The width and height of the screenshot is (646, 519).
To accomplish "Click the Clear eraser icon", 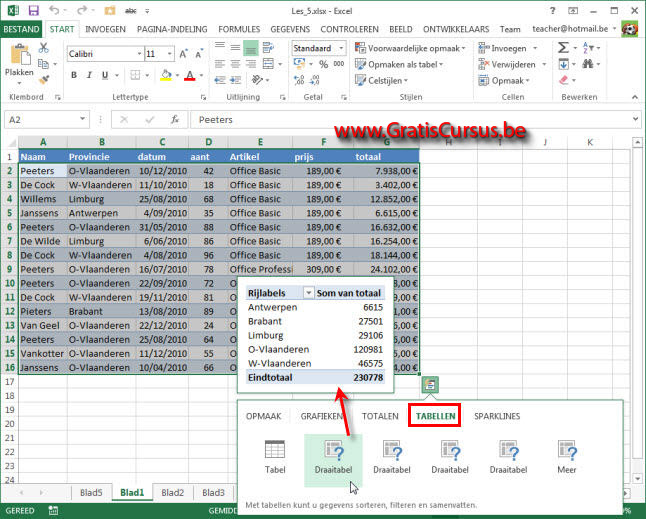I will pos(564,80).
